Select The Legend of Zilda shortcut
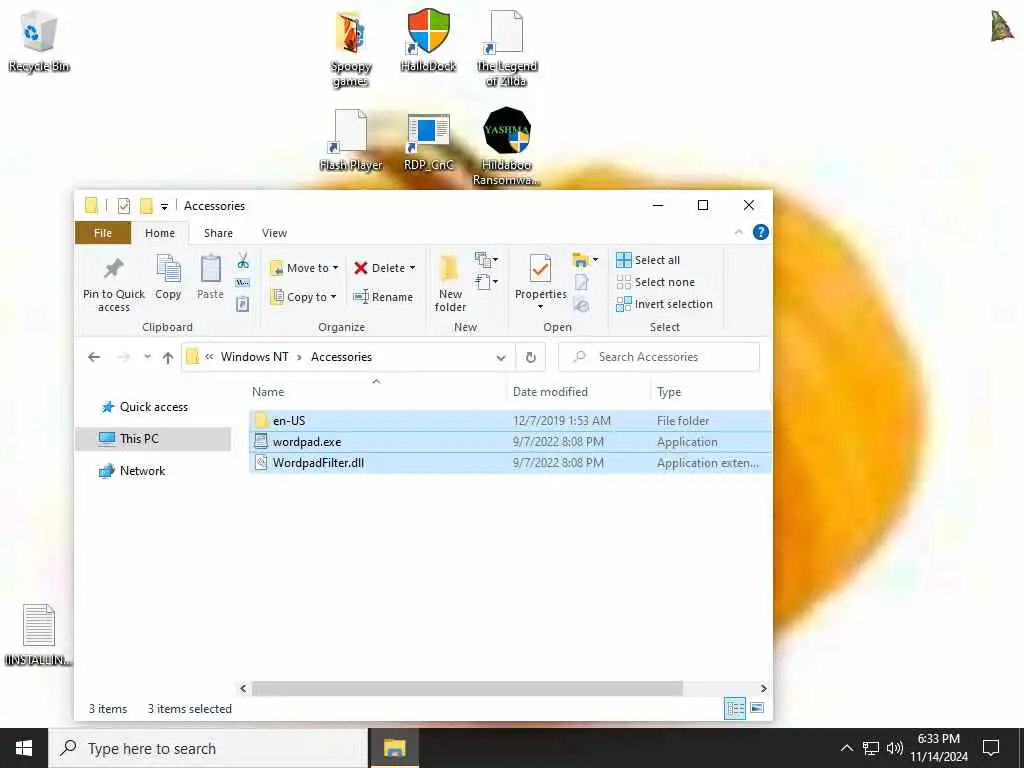The width and height of the screenshot is (1024, 768). [507, 48]
